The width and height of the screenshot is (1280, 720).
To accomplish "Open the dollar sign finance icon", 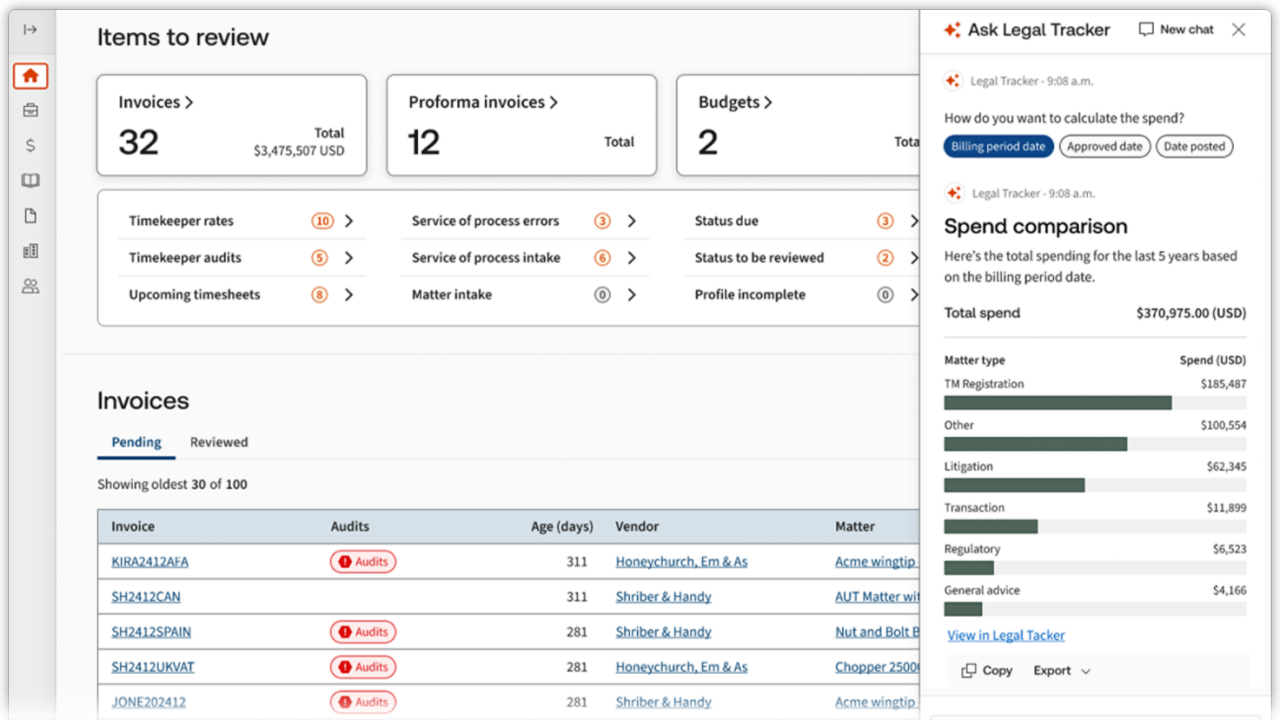I will (x=30, y=145).
